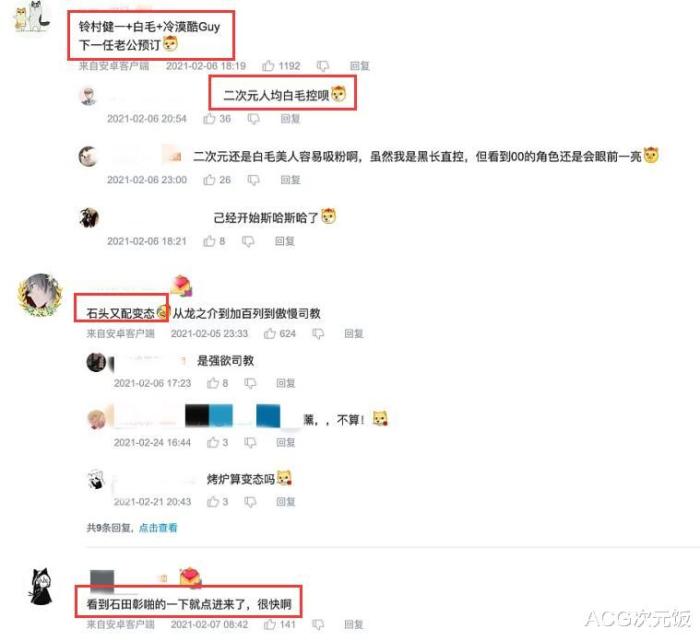Dislike the 石头又配变态 comment
Viewport: 700px width, 641px height.
[318, 334]
